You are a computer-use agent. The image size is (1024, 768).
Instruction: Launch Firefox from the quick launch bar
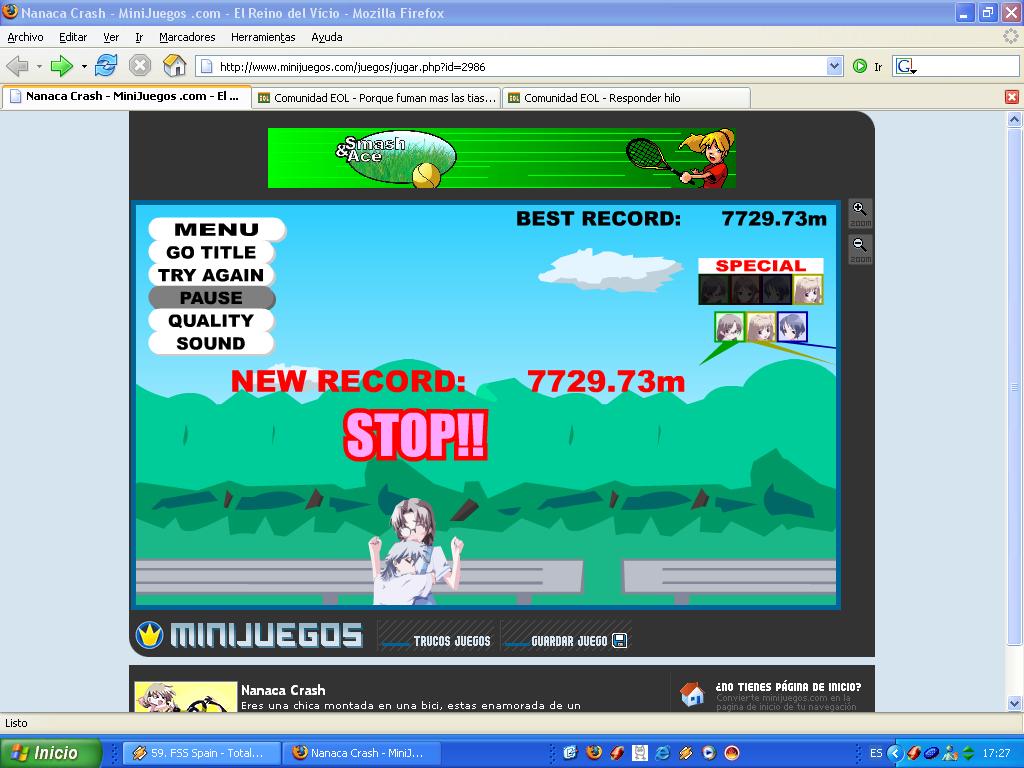click(x=594, y=752)
